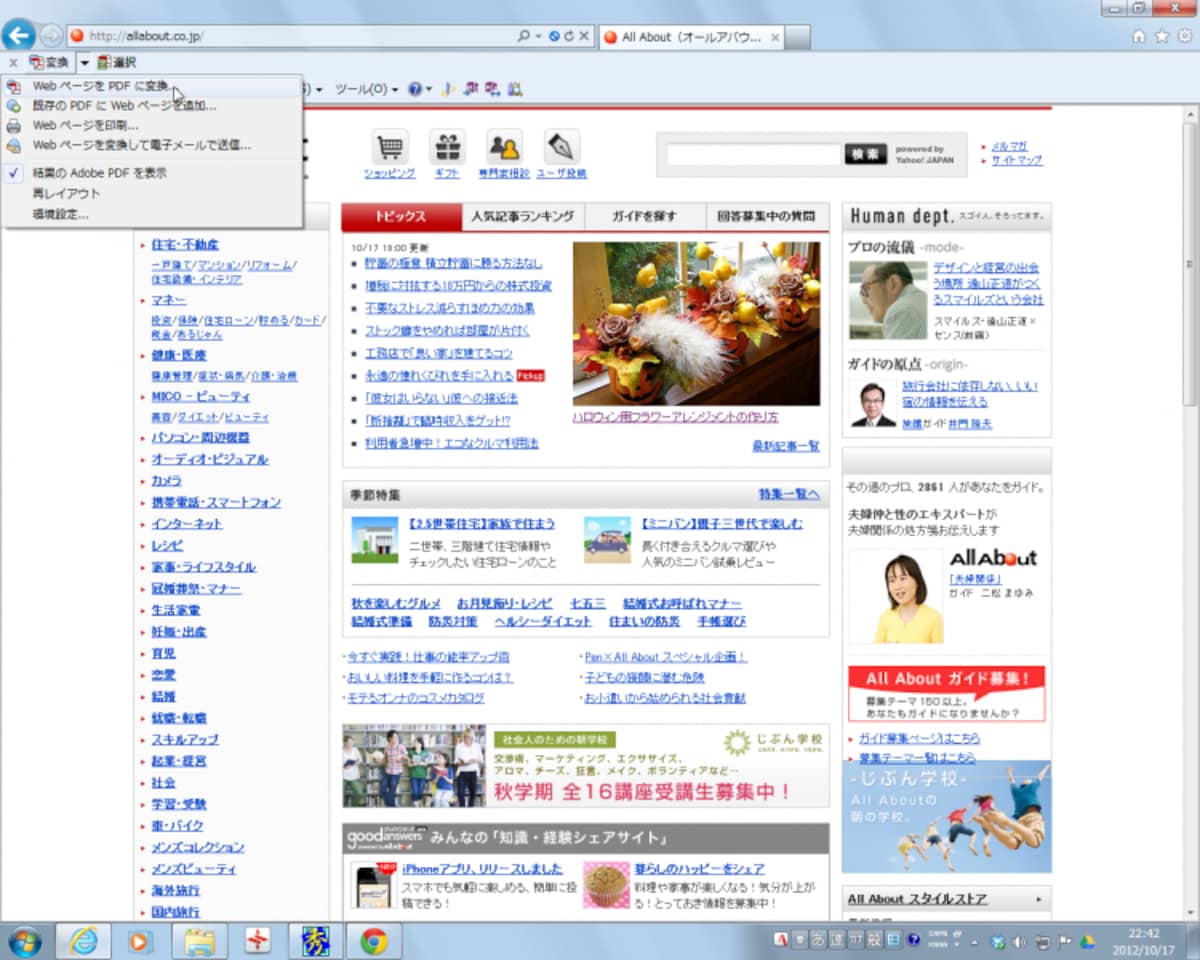Open the 専門家相談 people icon
1200x960 pixels.
click(x=504, y=147)
